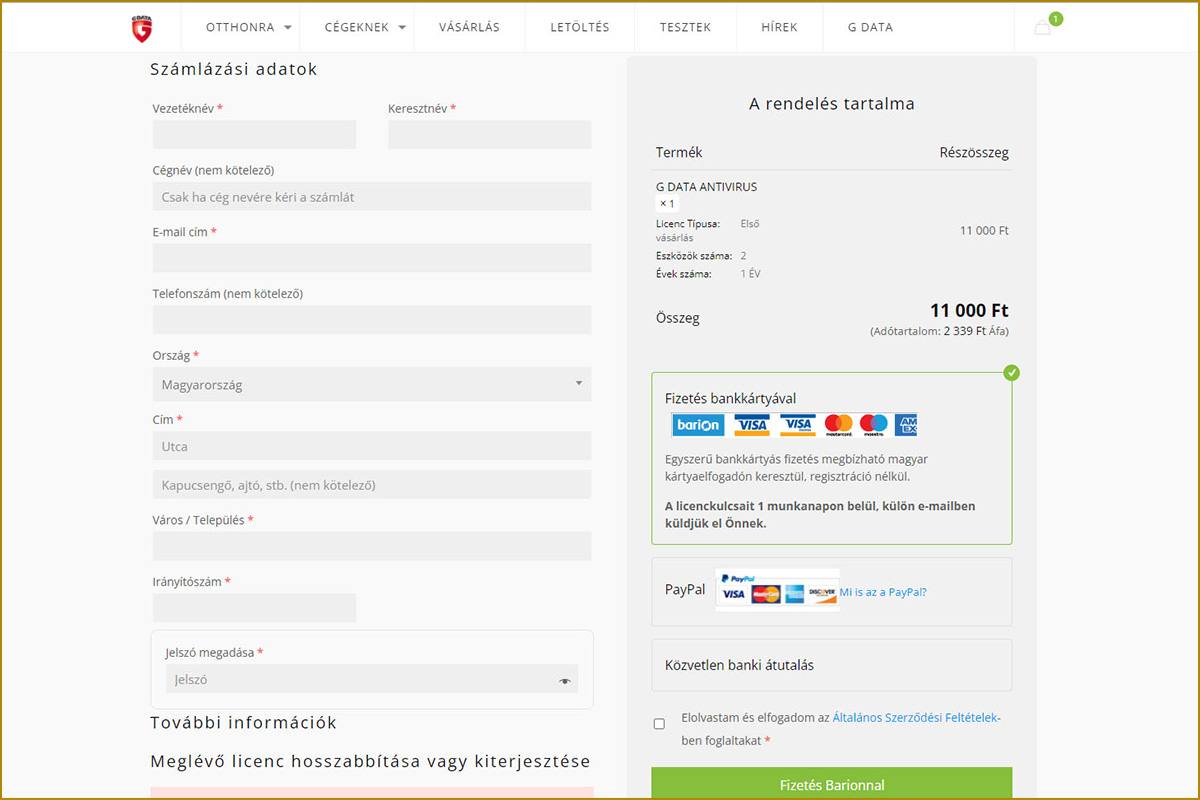Expand the OTTHONRA menu arrow

tap(288, 28)
